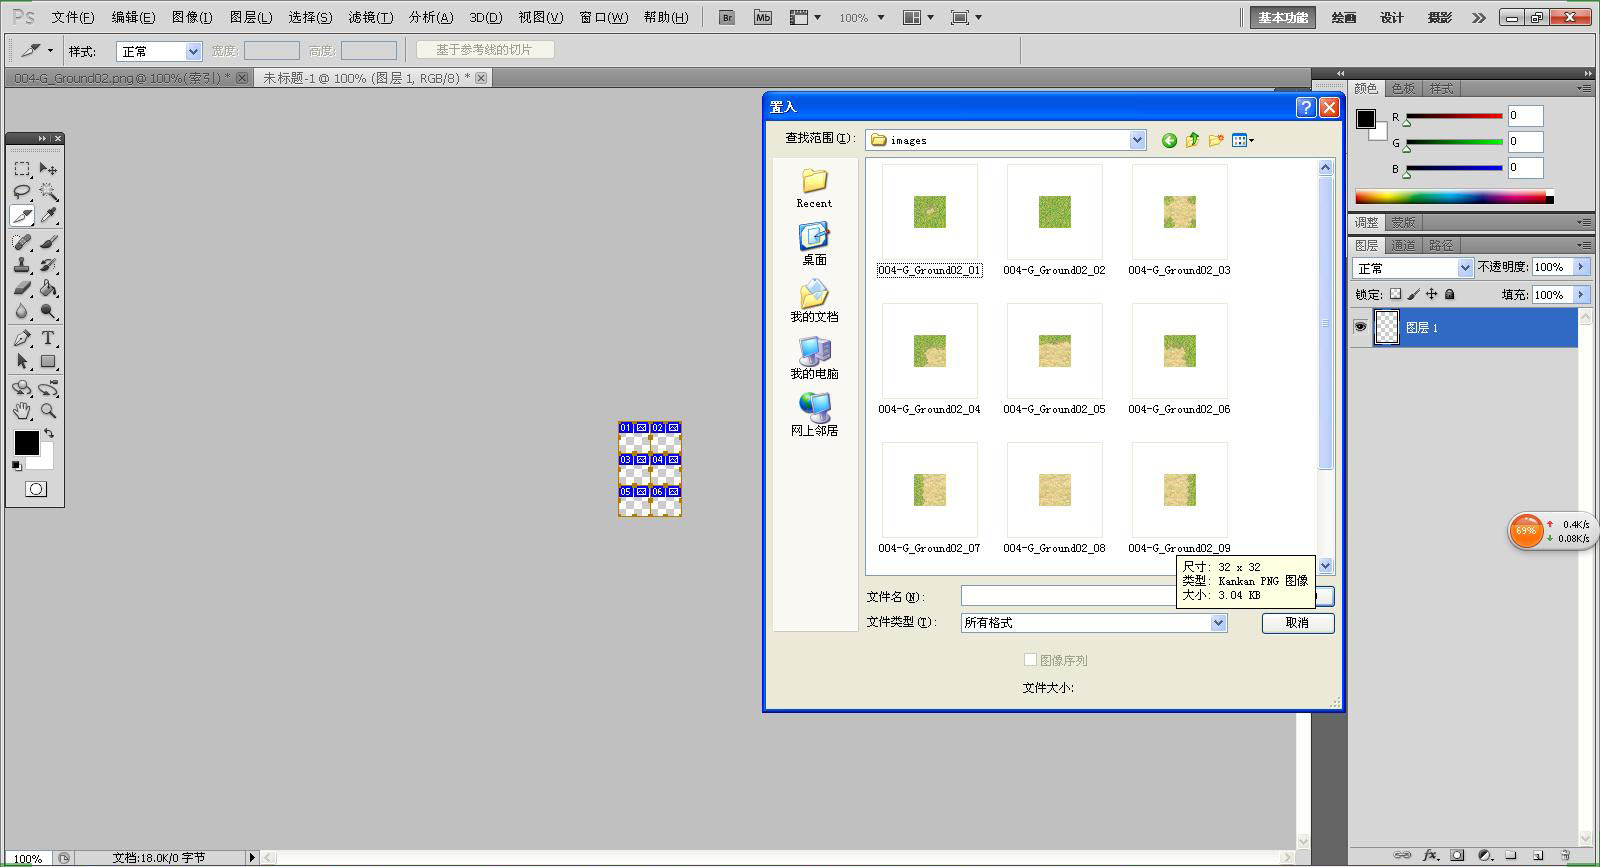Open 查找范围 folder dropdown
This screenshot has height=867, width=1600.
coord(1137,140)
